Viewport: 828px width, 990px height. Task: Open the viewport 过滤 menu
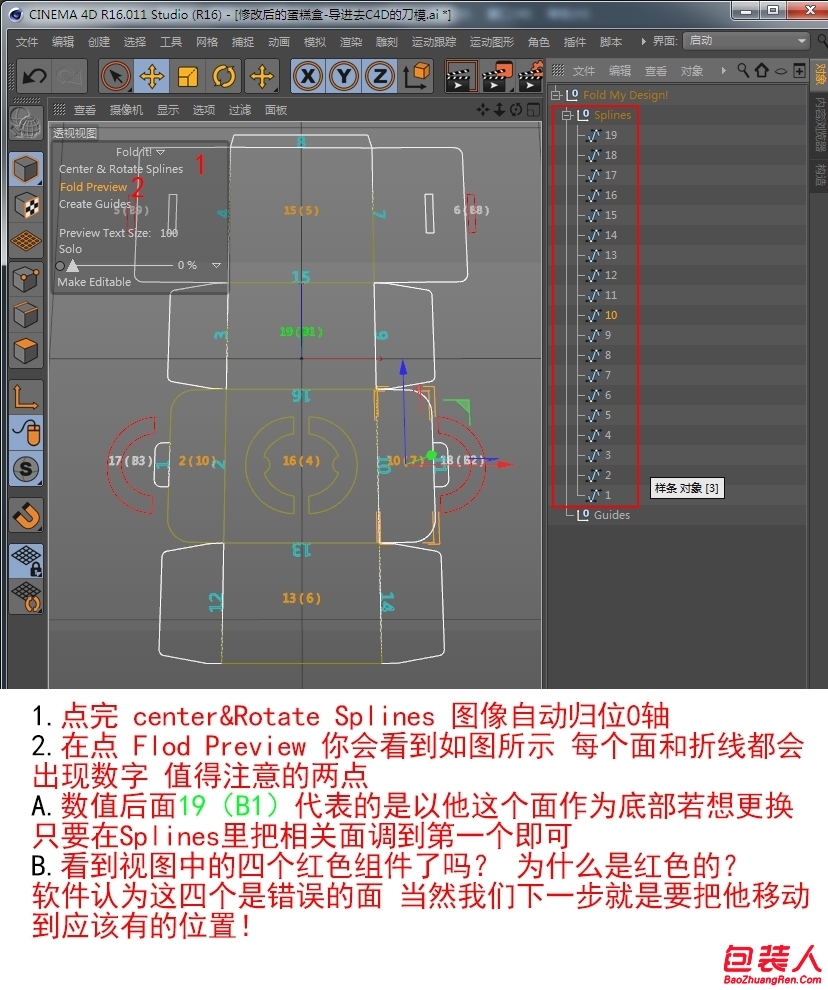click(239, 110)
